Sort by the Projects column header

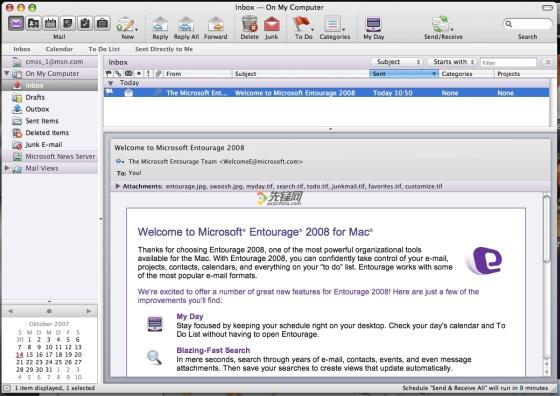522,74
